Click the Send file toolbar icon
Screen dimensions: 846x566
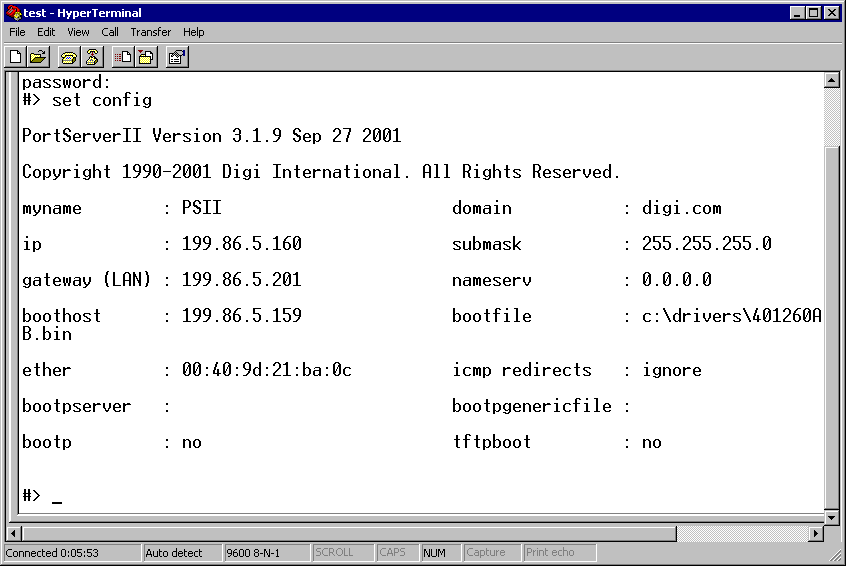pos(123,57)
